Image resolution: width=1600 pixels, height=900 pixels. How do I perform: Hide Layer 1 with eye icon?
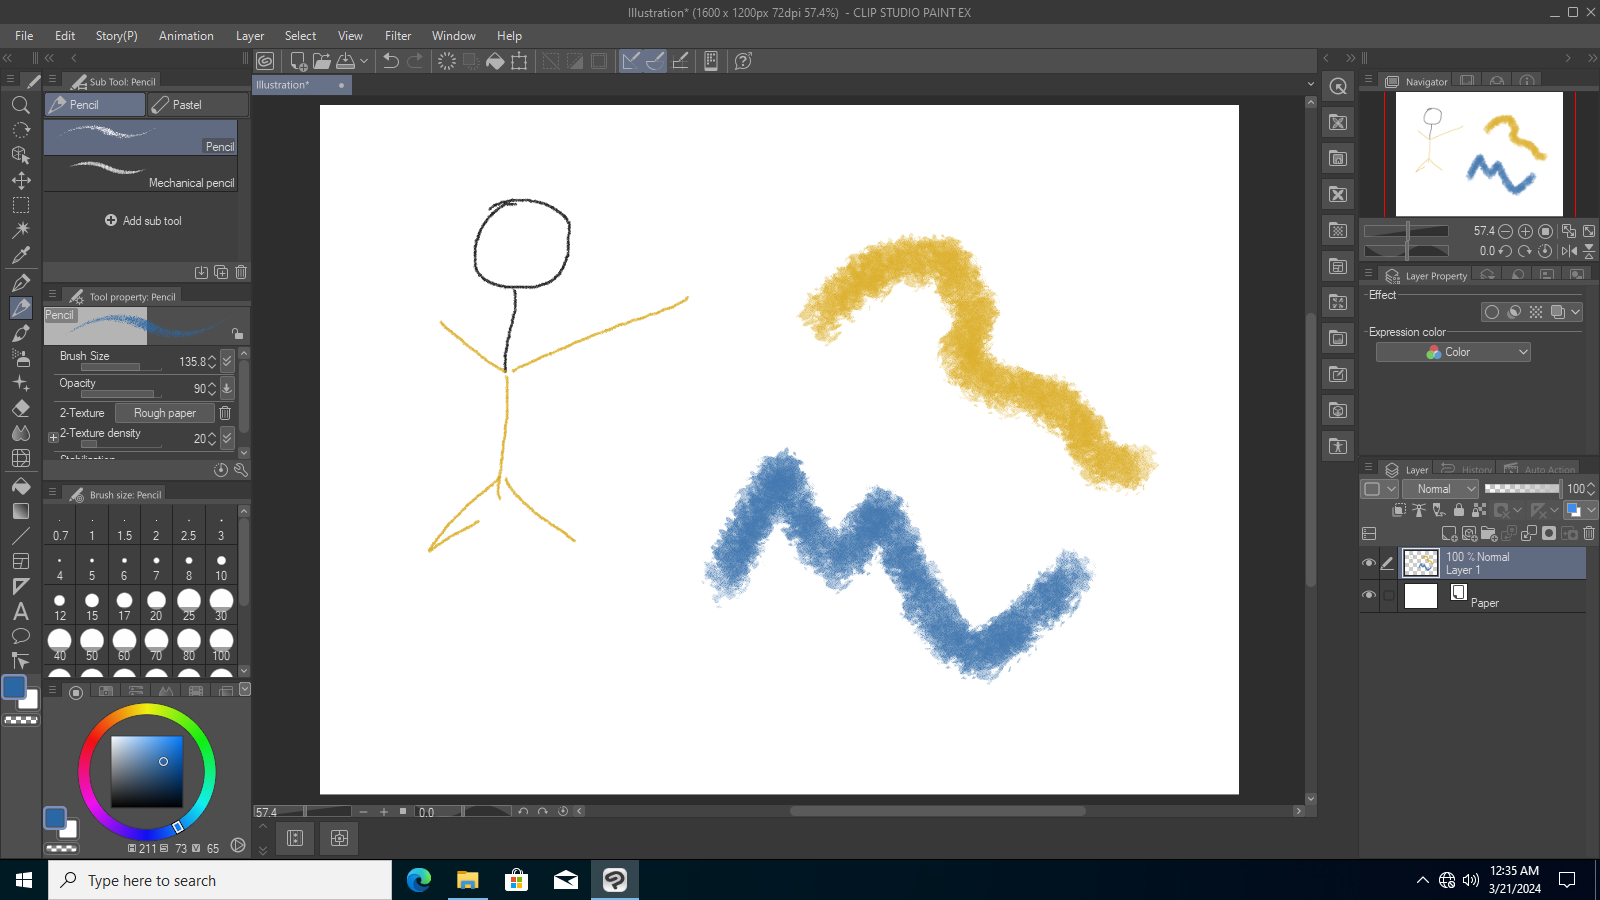[1369, 563]
